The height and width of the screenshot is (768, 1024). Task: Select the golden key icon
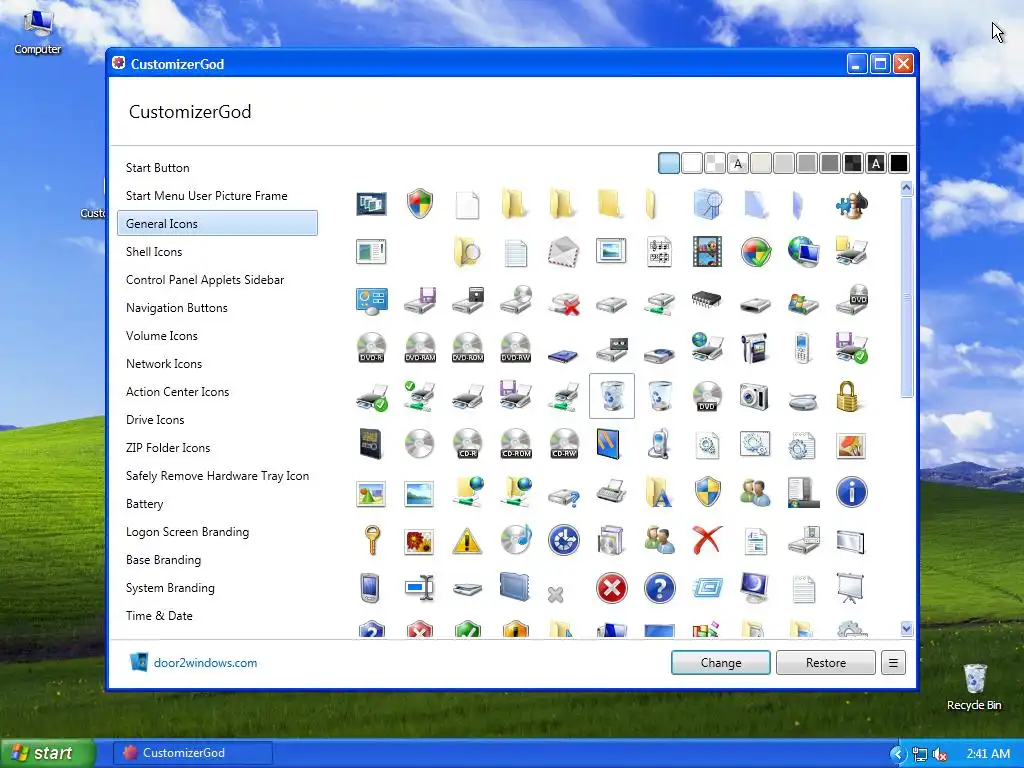click(372, 540)
